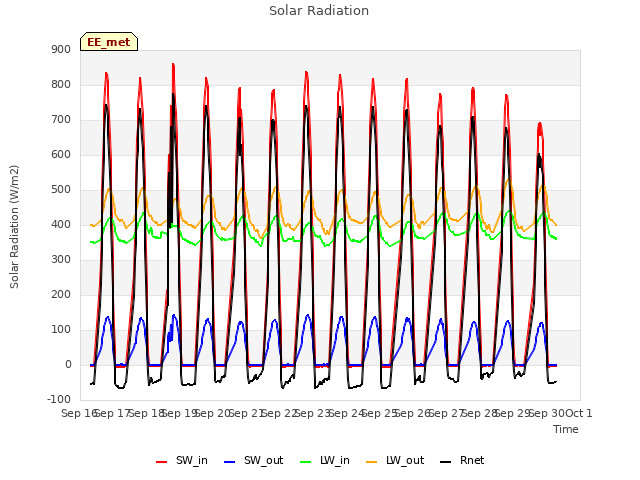Click the 600 y-axis tick label

pos(61,155)
